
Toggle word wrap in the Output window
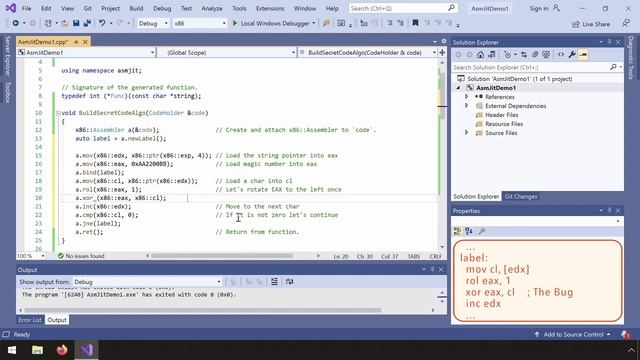289,282
